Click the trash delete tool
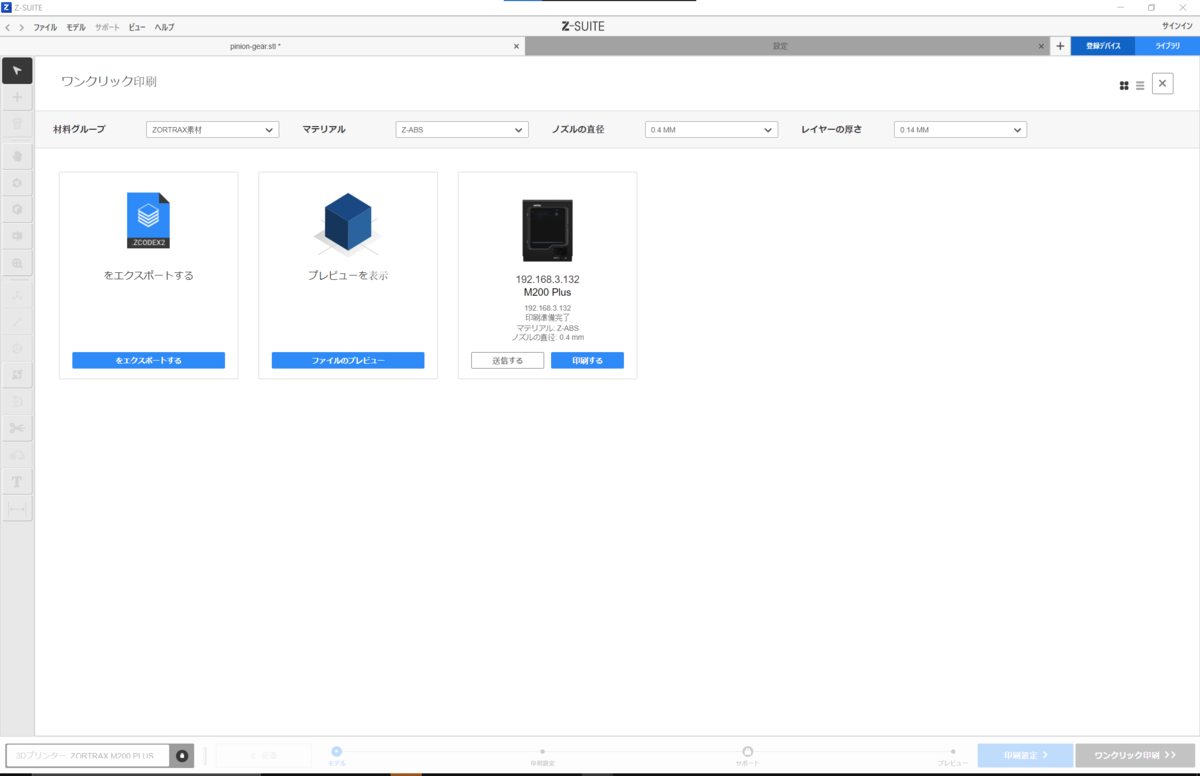Screen dimensions: 1200x776 (17, 124)
